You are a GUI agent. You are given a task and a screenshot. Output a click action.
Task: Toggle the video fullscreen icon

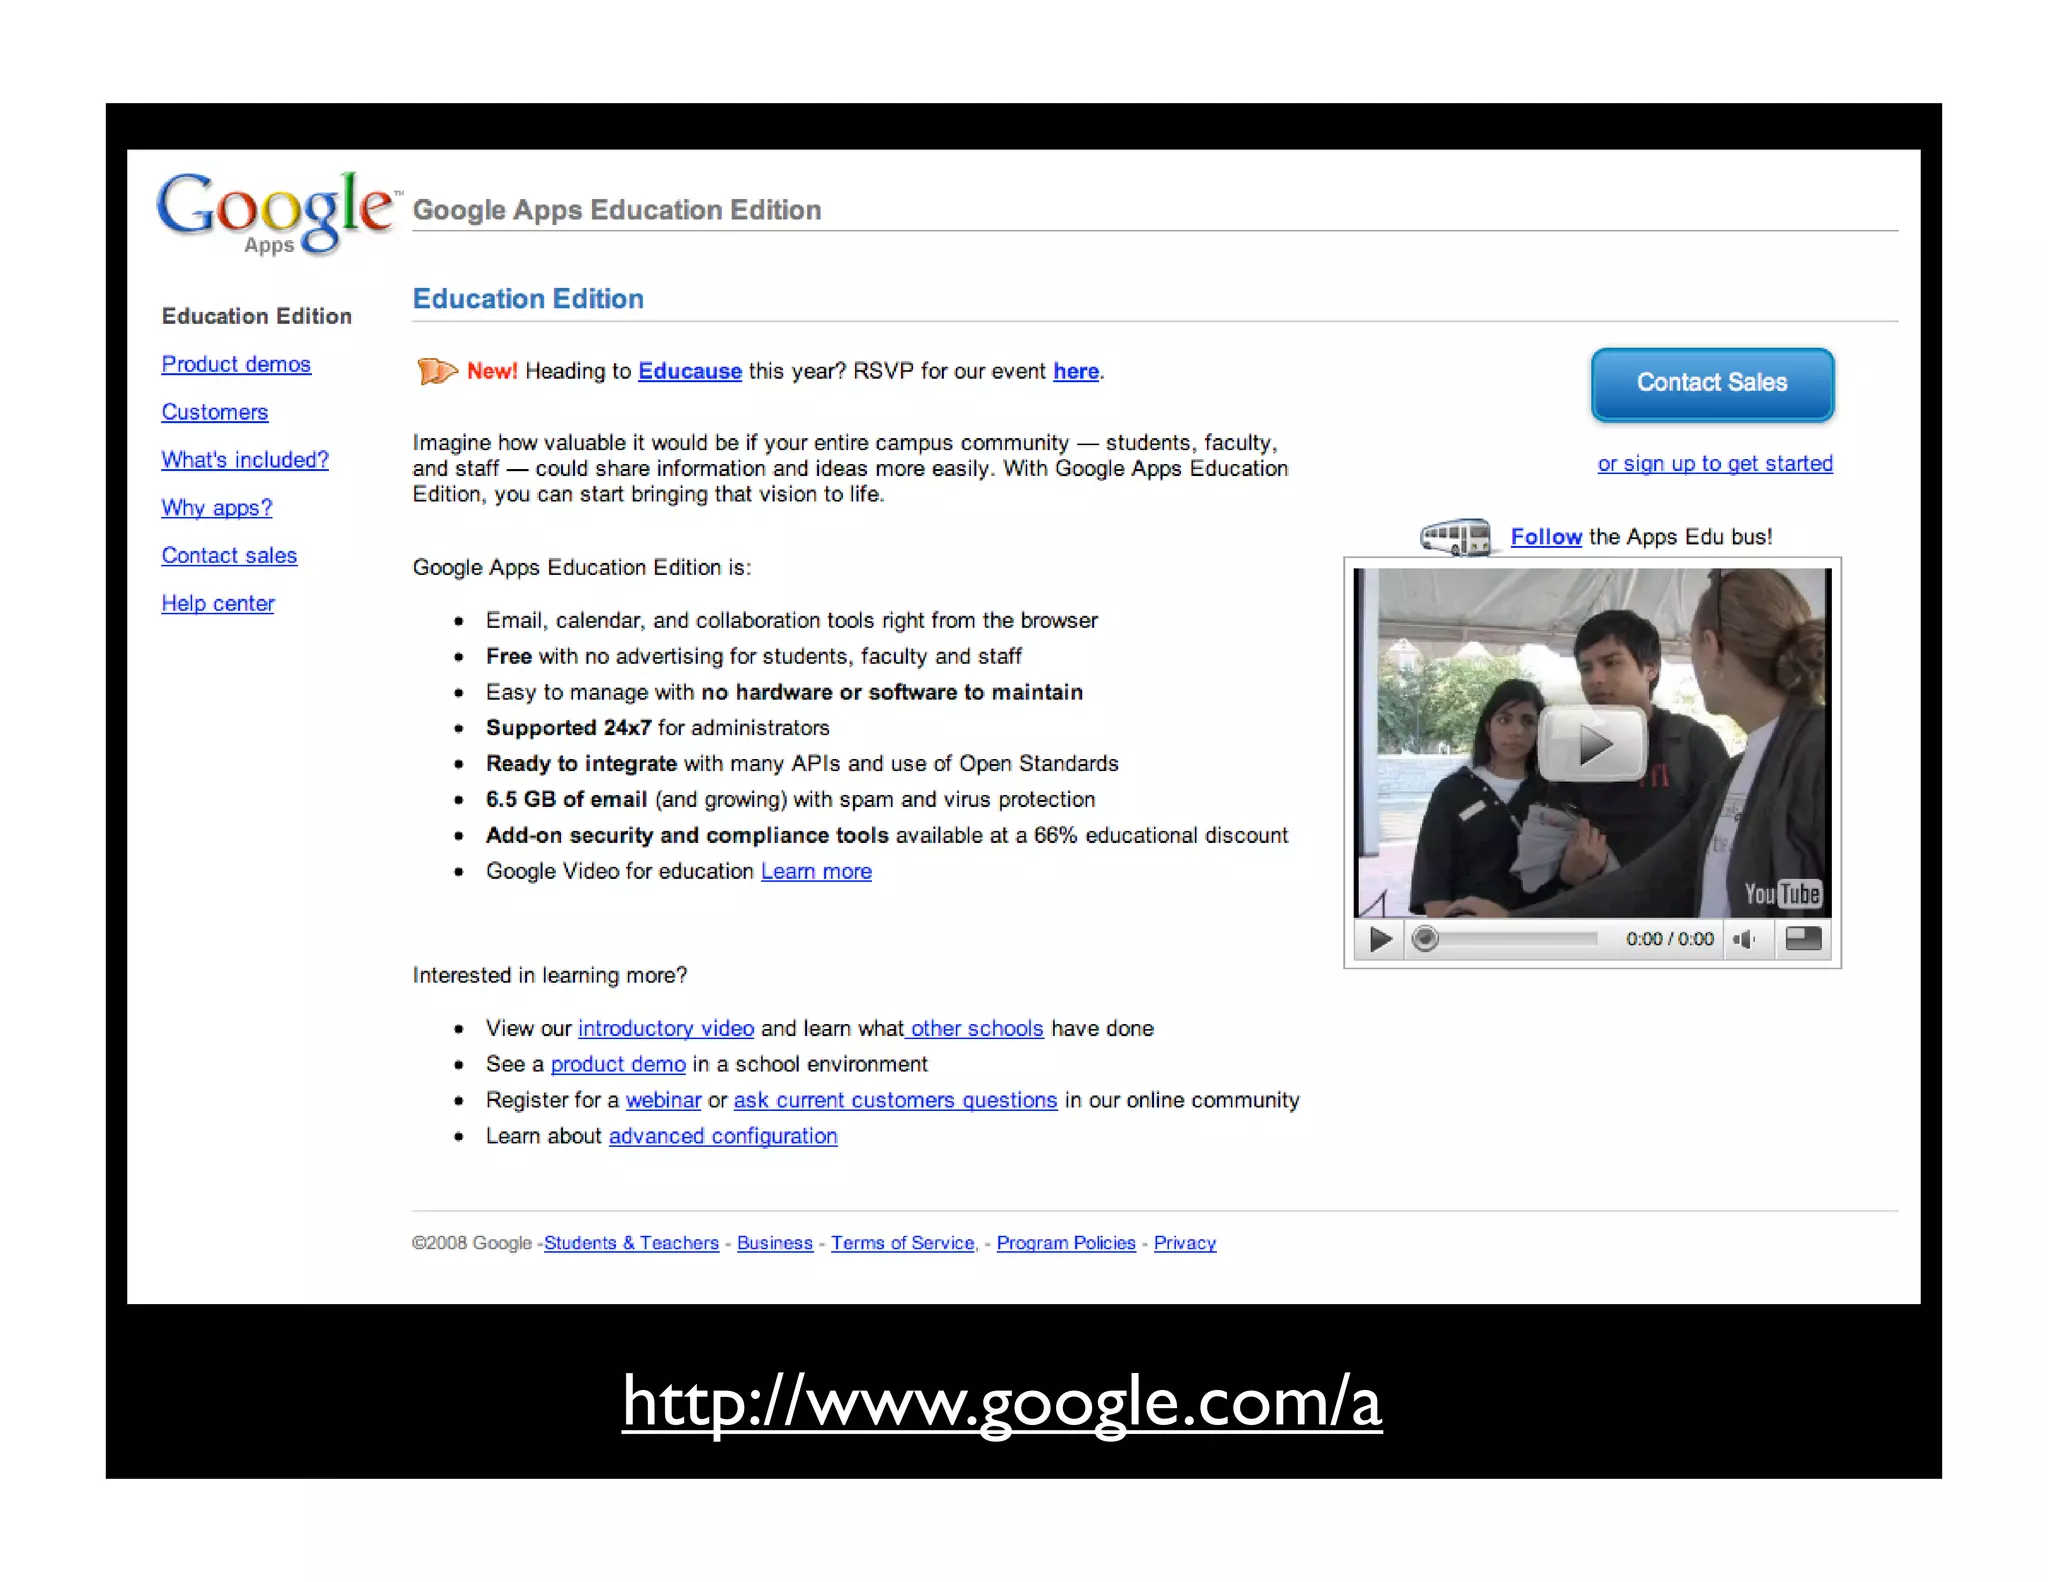pyautogui.click(x=1803, y=938)
